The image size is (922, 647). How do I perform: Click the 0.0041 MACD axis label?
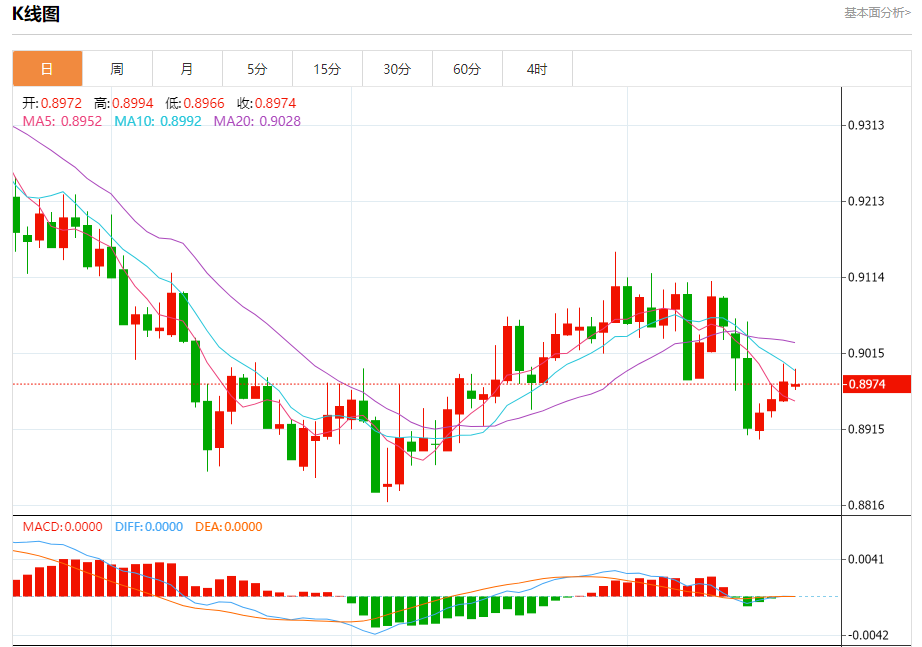coord(866,559)
